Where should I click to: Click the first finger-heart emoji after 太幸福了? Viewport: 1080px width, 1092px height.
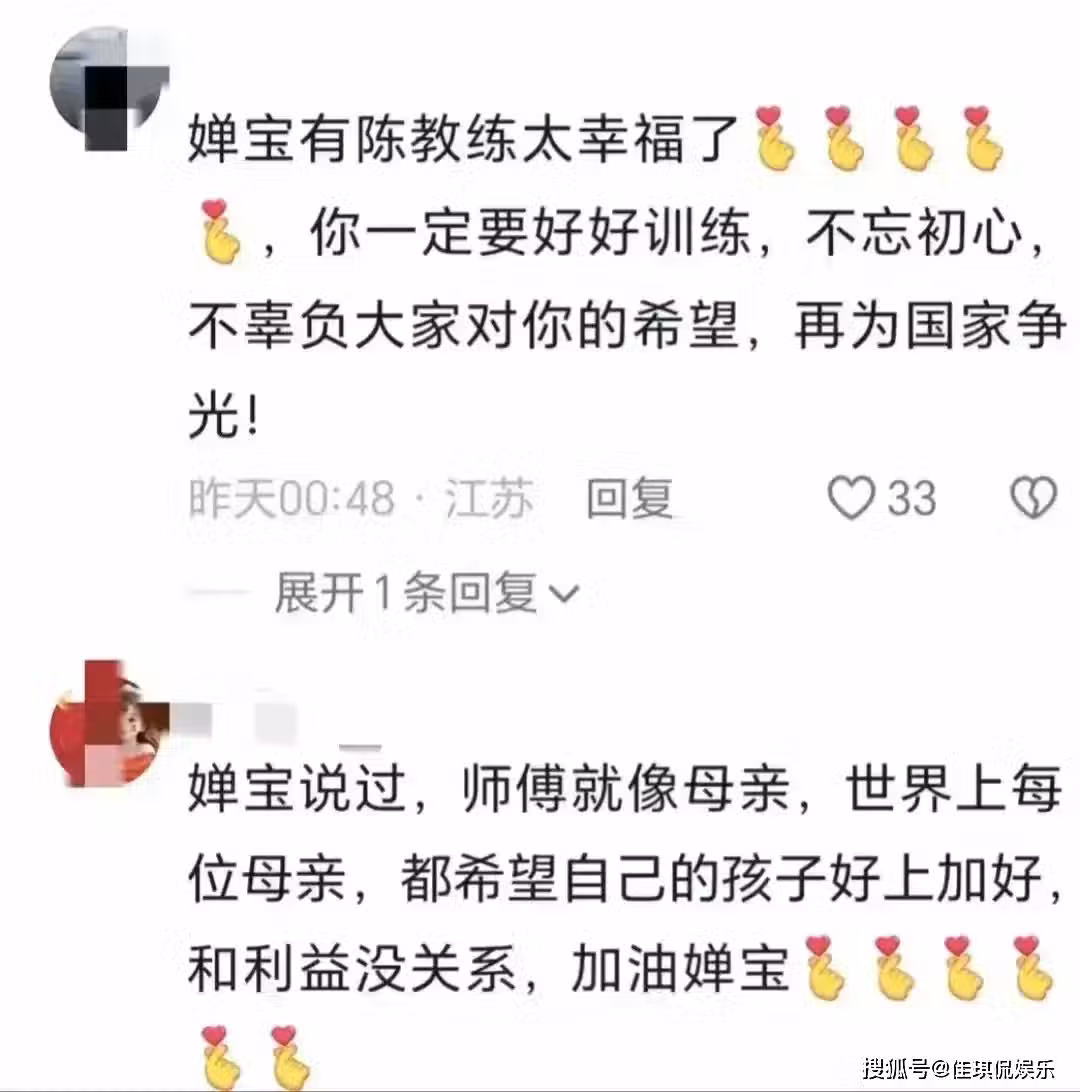[774, 138]
